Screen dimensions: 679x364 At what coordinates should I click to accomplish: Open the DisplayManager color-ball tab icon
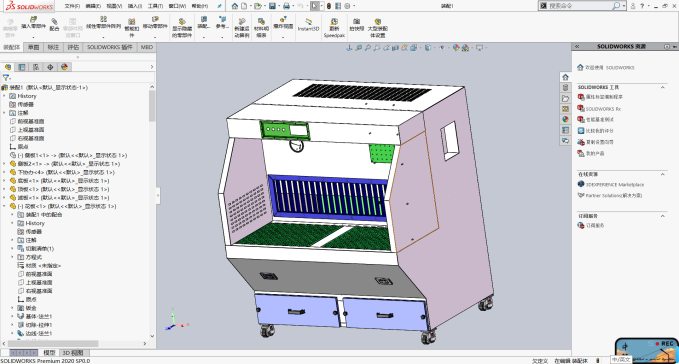(65, 67)
